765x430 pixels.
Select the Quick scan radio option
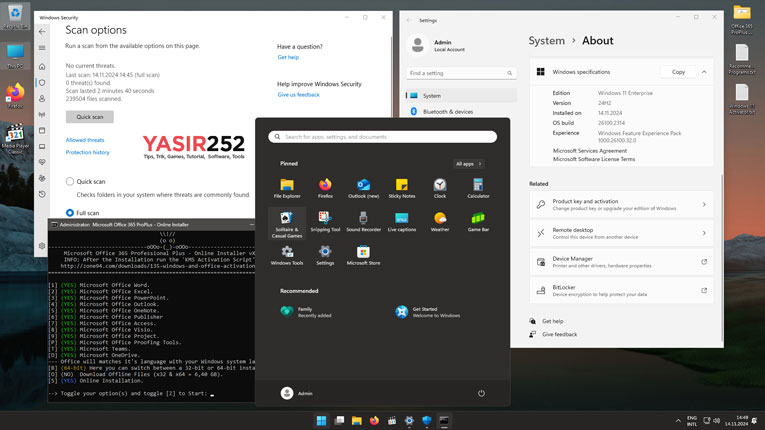(70, 182)
